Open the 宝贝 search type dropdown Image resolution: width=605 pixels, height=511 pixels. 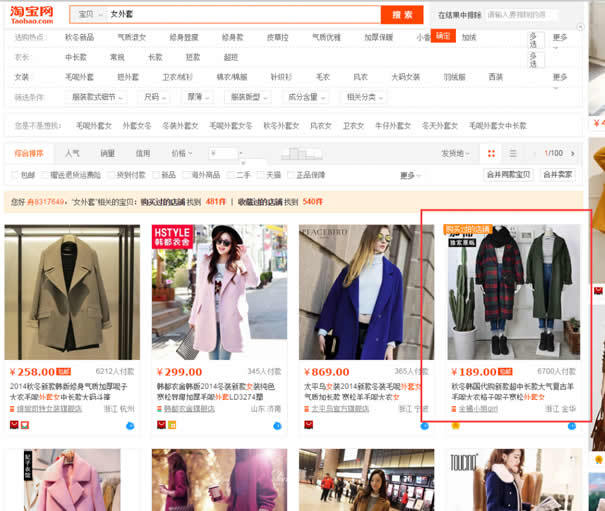[x=87, y=15]
